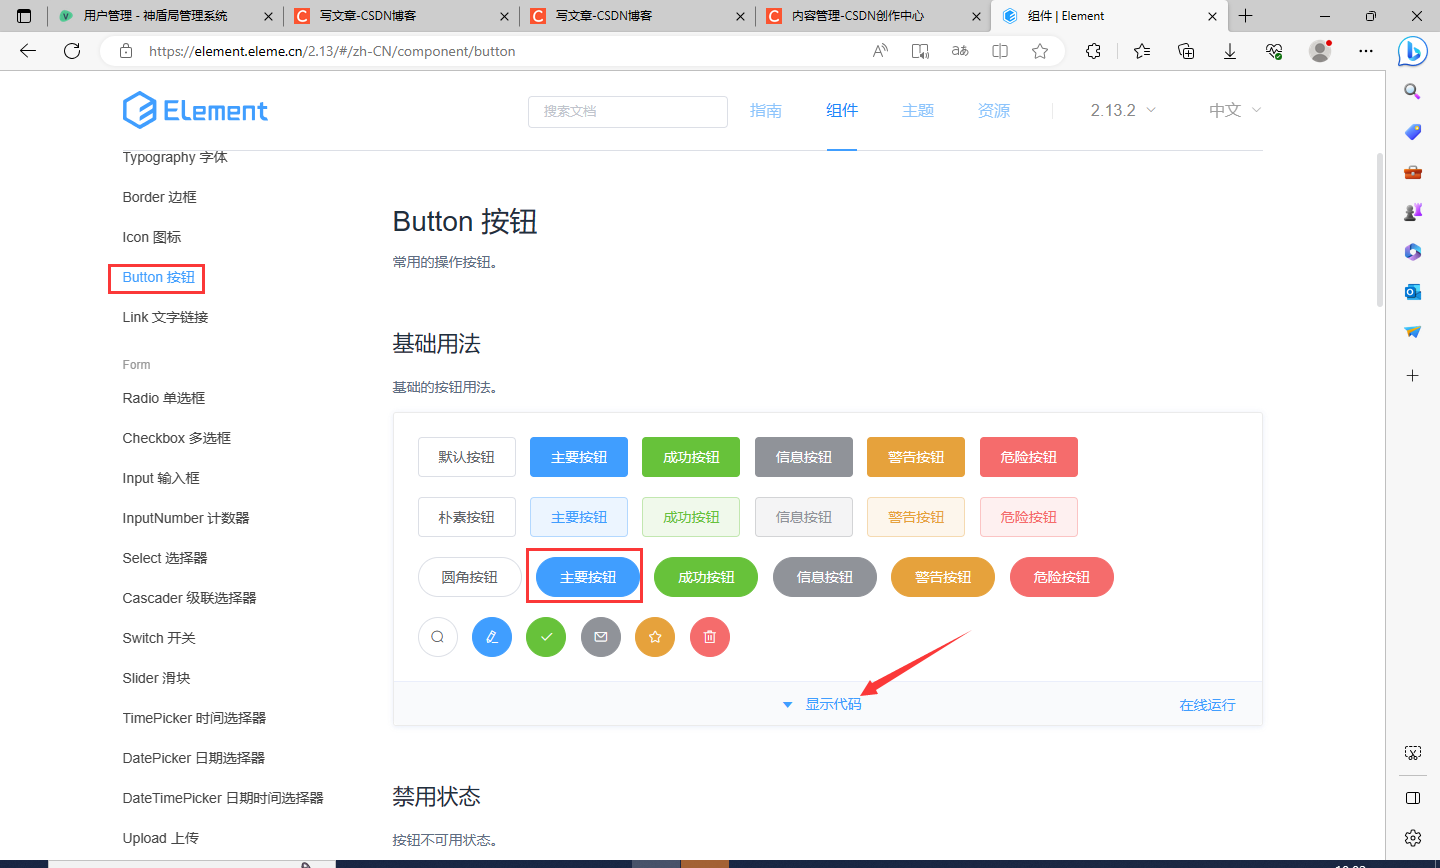The height and width of the screenshot is (868, 1440).
Task: Open Link 文字链接 in the sidebar
Action: tap(165, 317)
